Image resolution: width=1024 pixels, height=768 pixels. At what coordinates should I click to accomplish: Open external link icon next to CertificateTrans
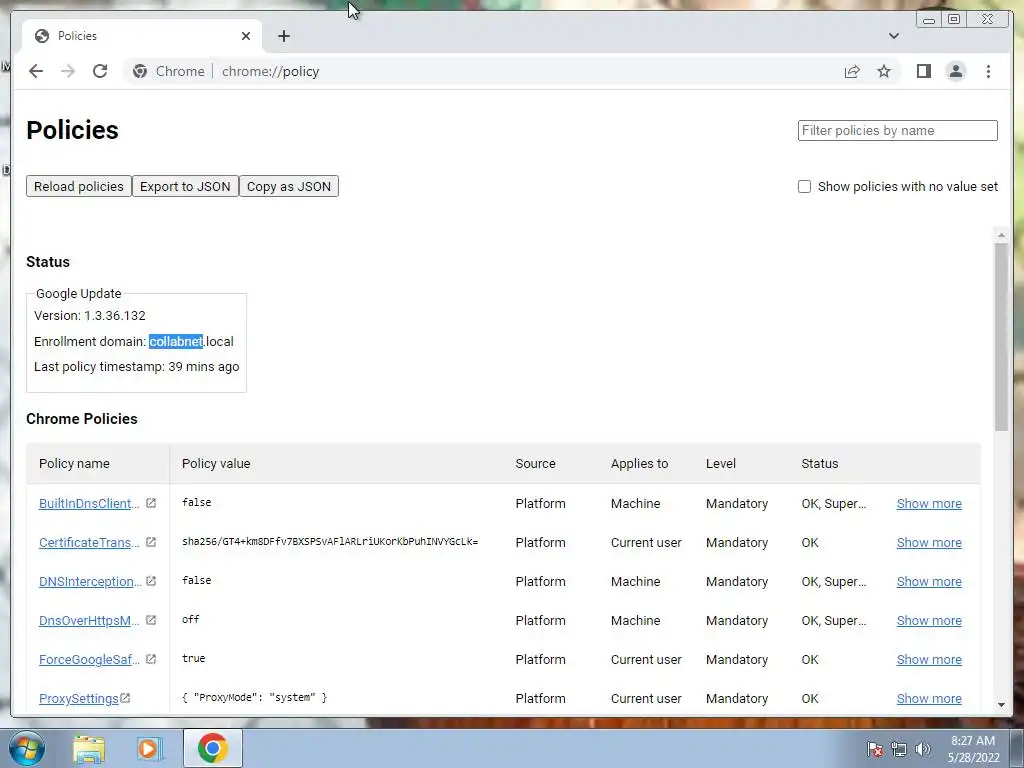[x=151, y=542]
